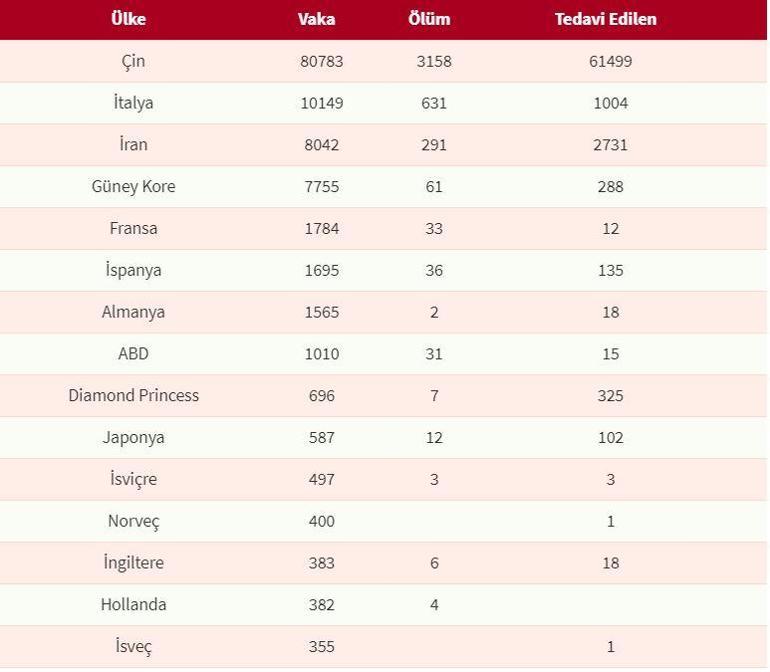Image resolution: width=770 pixels, height=672 pixels.
Task: Click İtalya in the country column
Action: coord(133,103)
